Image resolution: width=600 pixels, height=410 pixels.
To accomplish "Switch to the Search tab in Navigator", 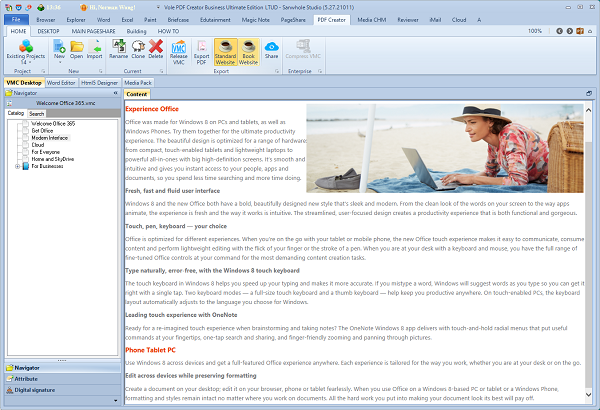I will tap(37, 113).
